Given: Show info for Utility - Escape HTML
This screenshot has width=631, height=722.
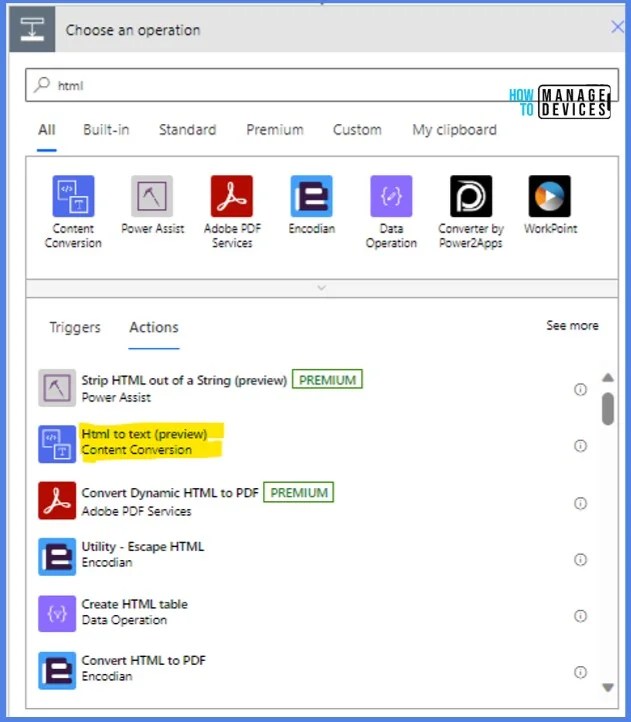Looking at the screenshot, I should (x=580, y=559).
